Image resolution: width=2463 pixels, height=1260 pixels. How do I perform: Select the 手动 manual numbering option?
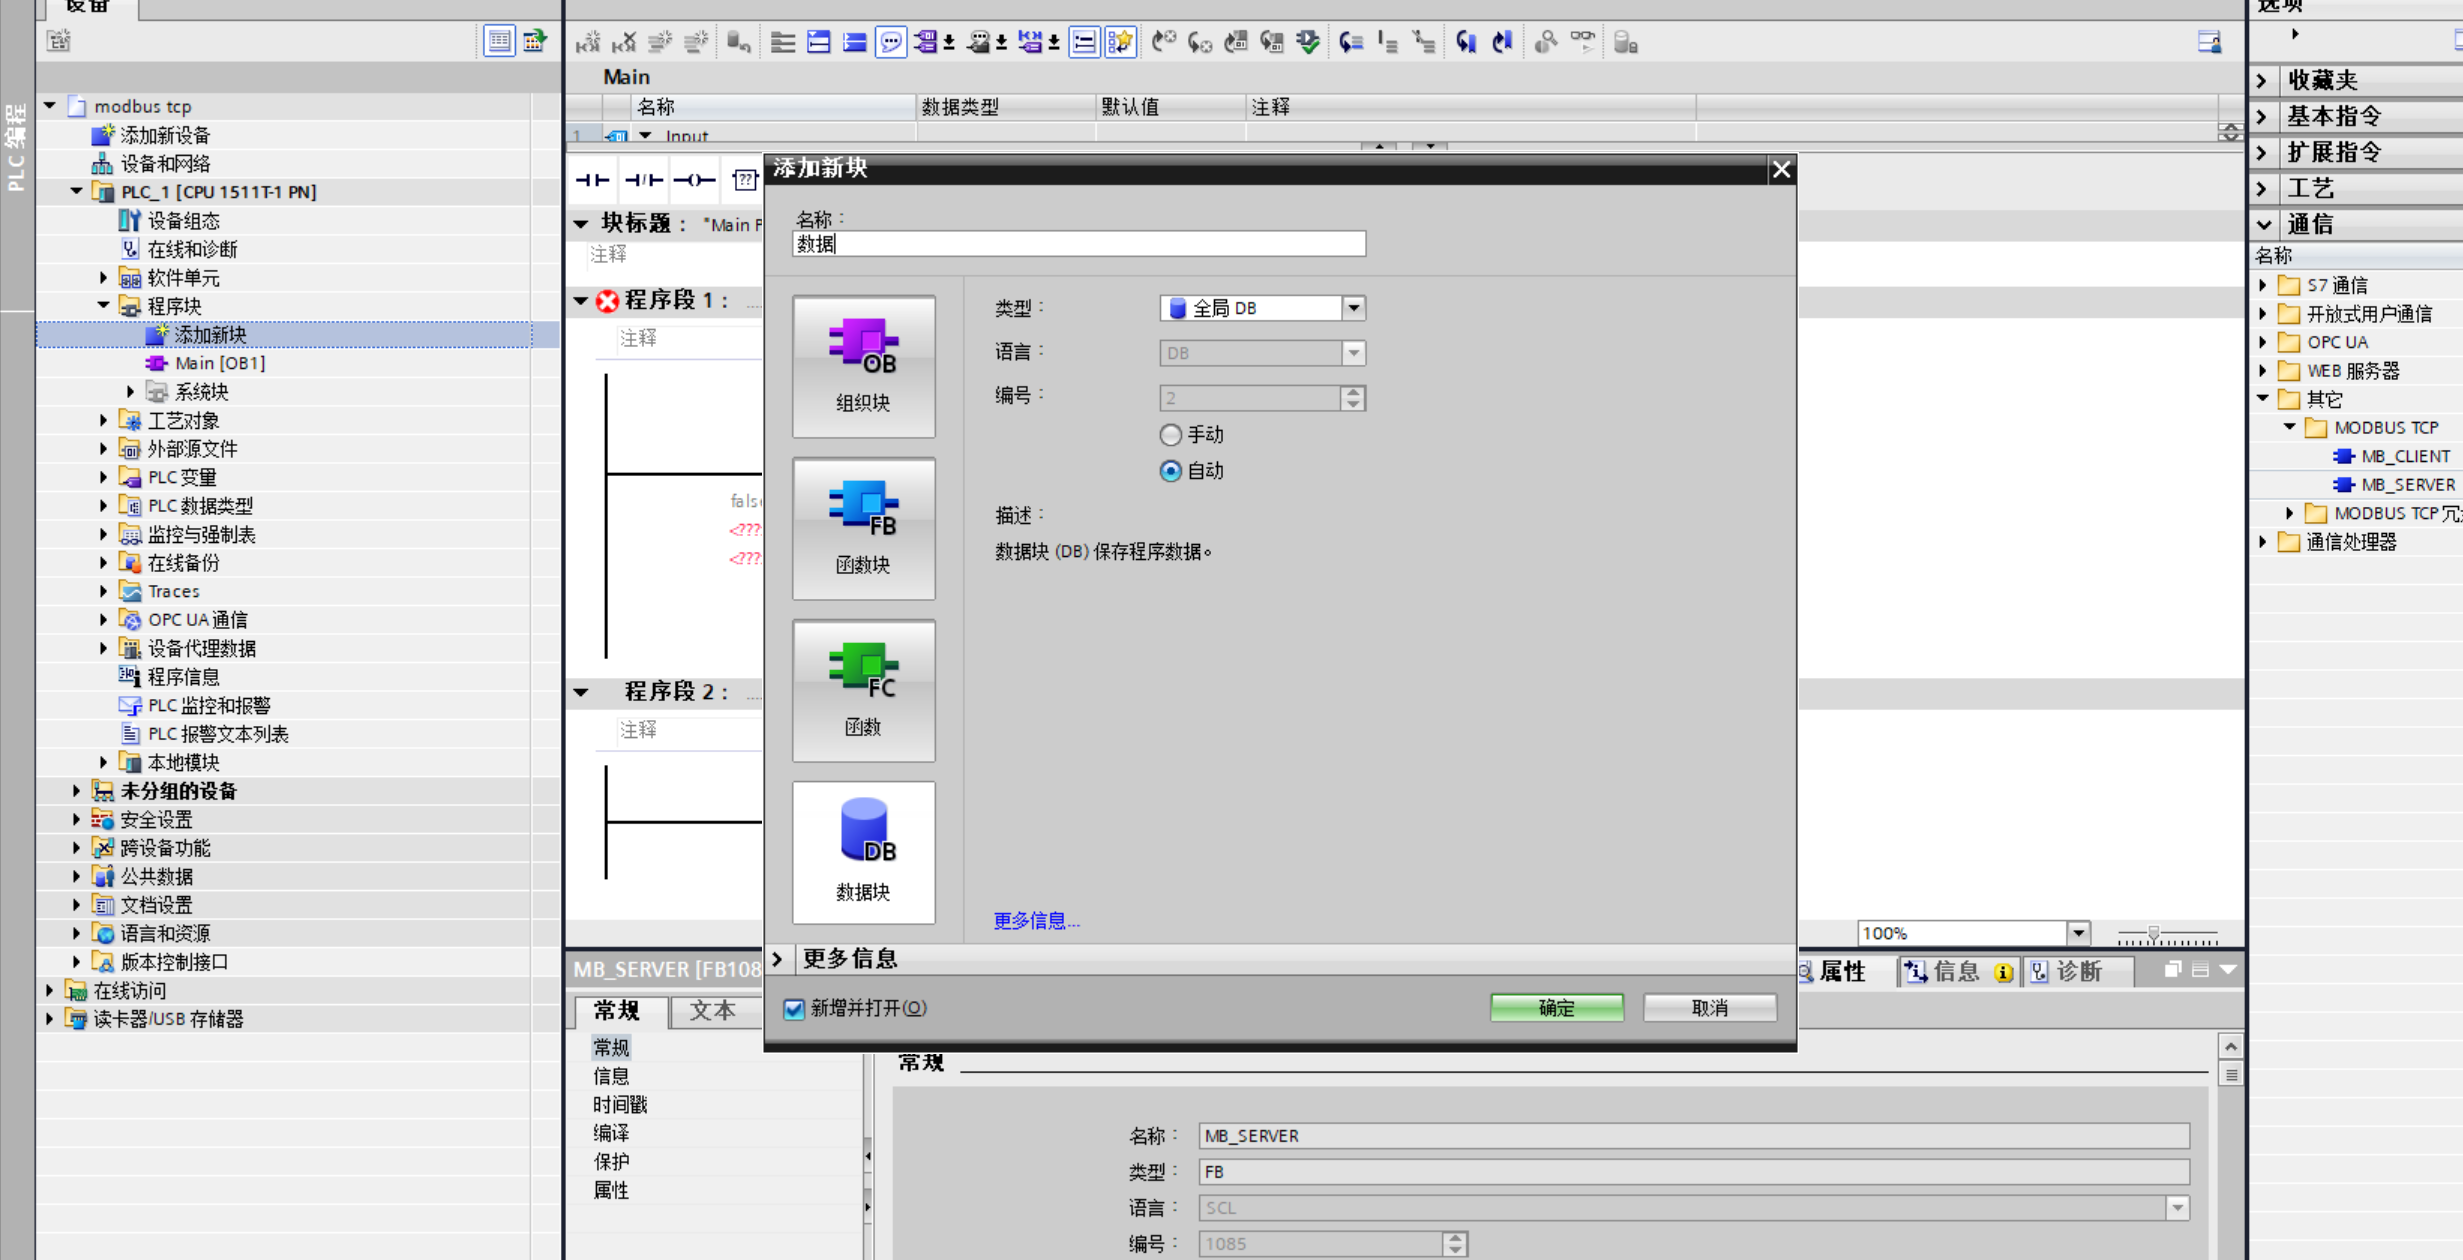1170,435
